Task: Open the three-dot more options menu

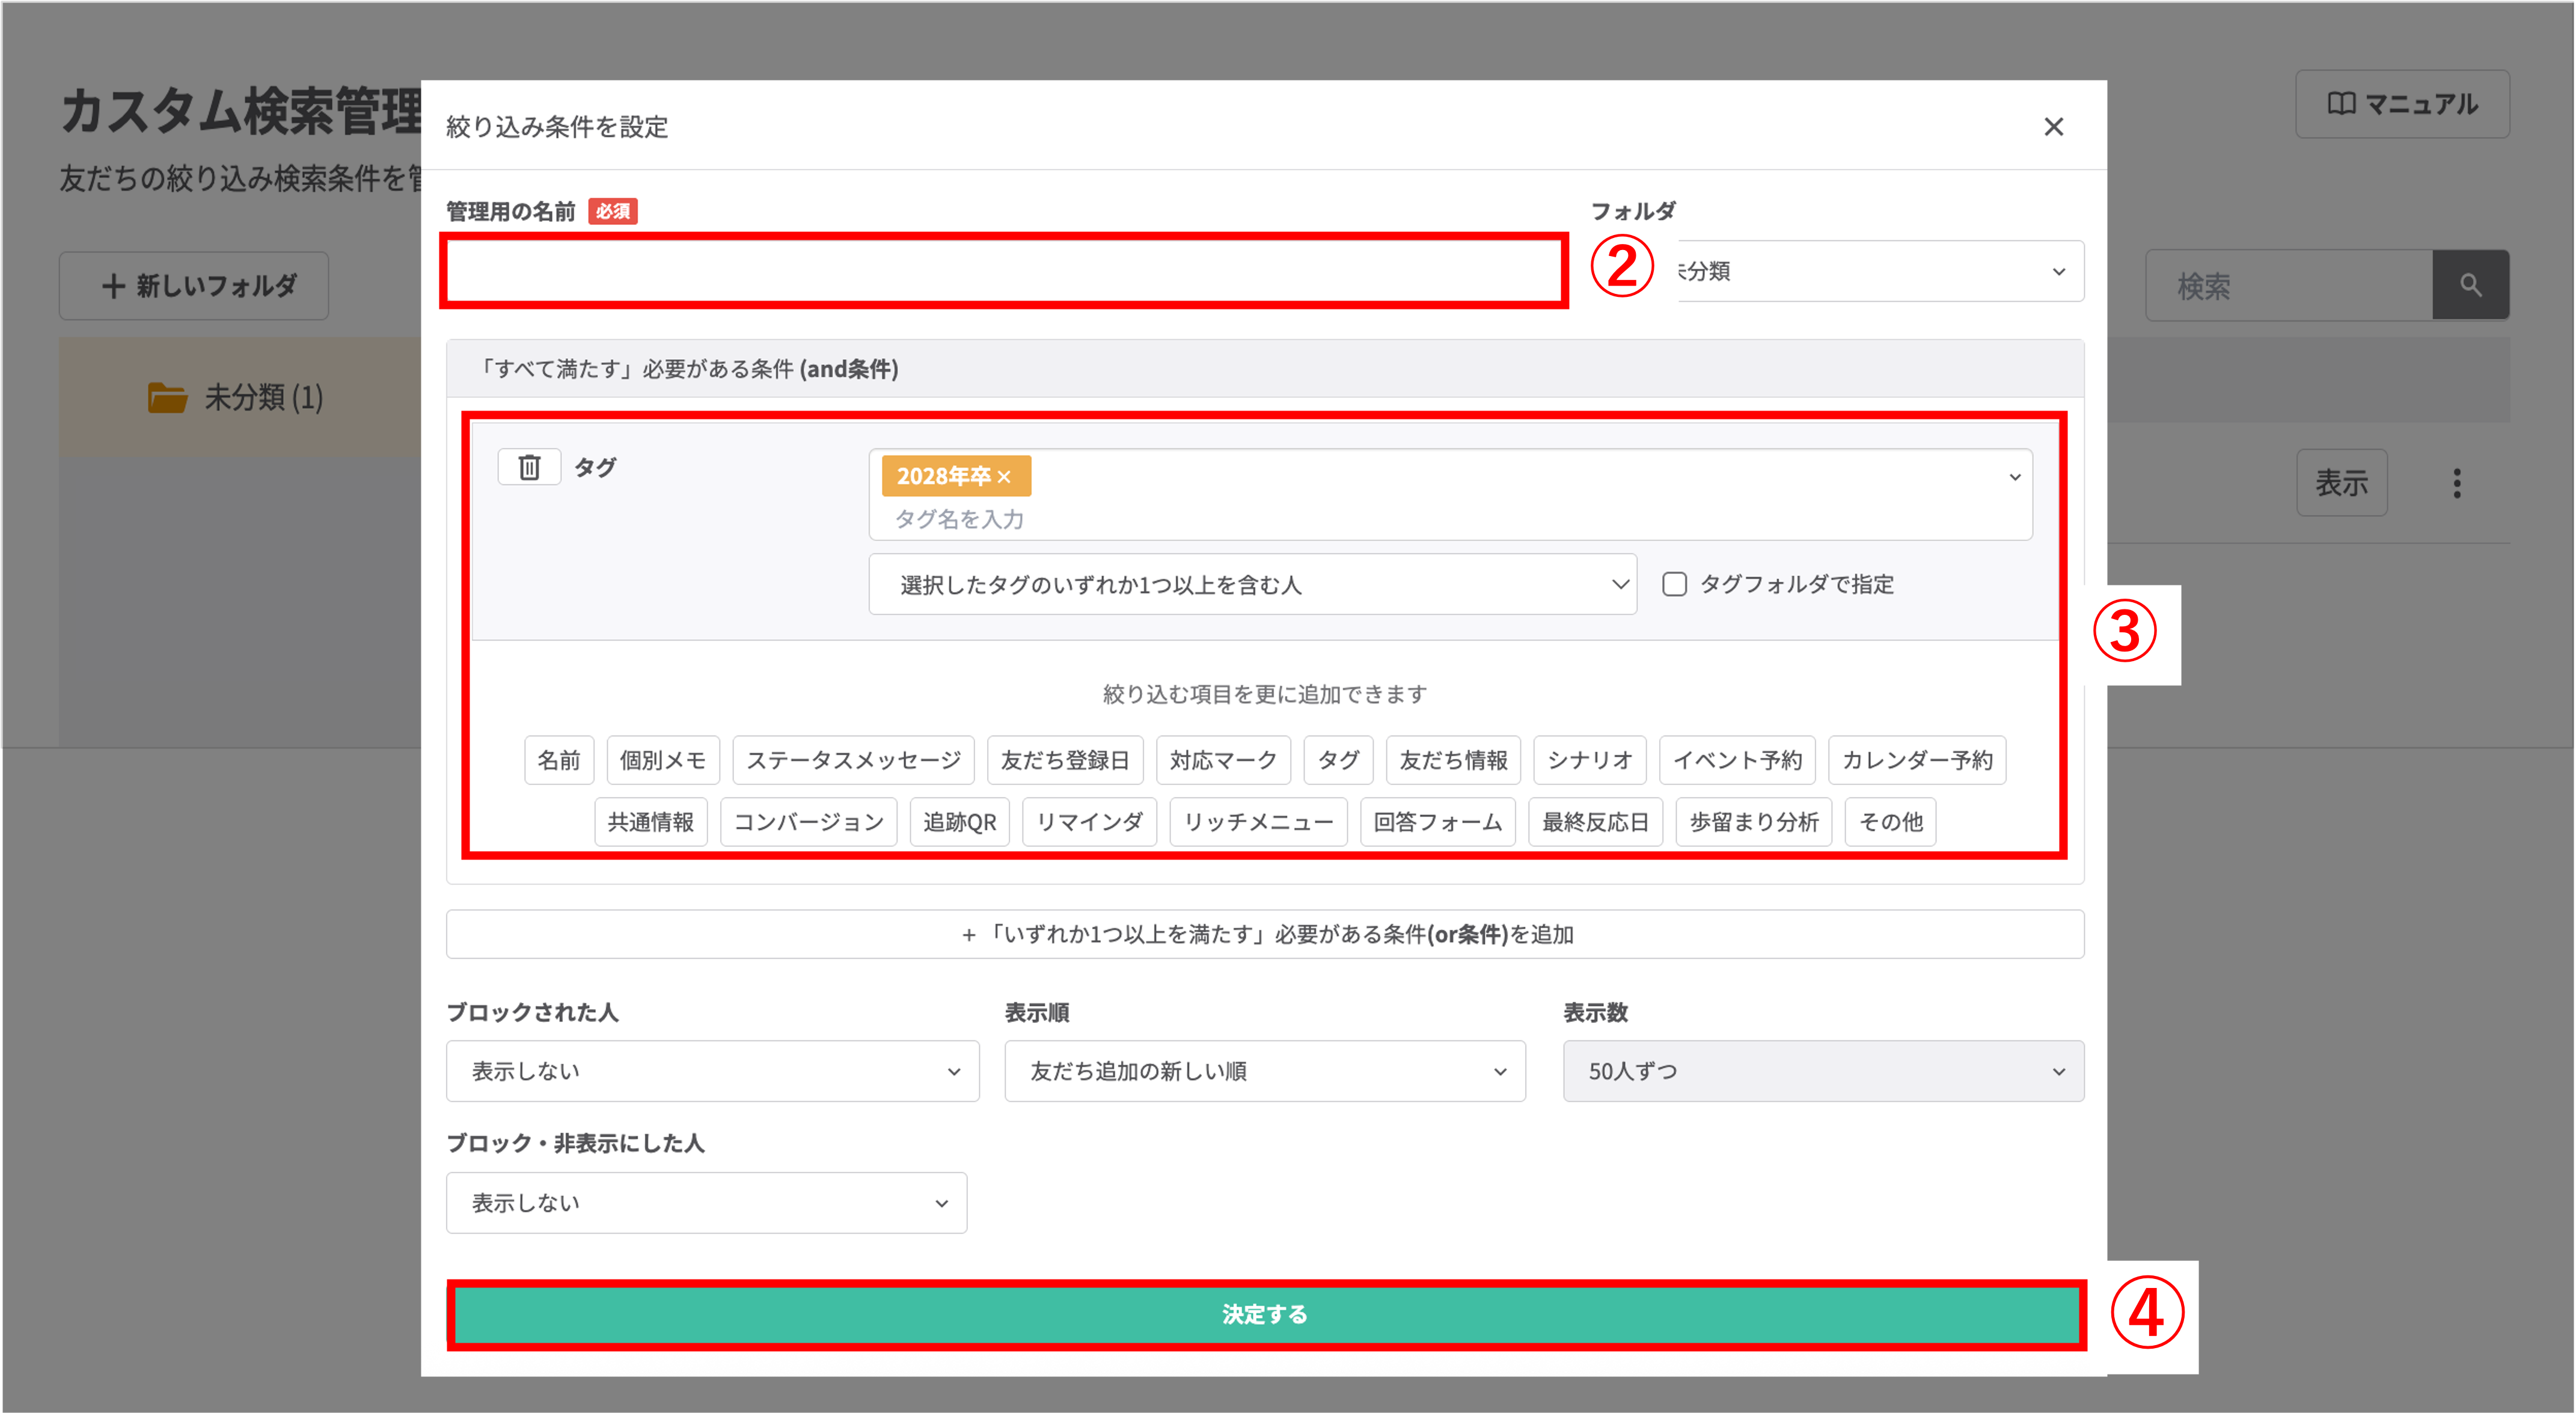Action: point(2456,484)
